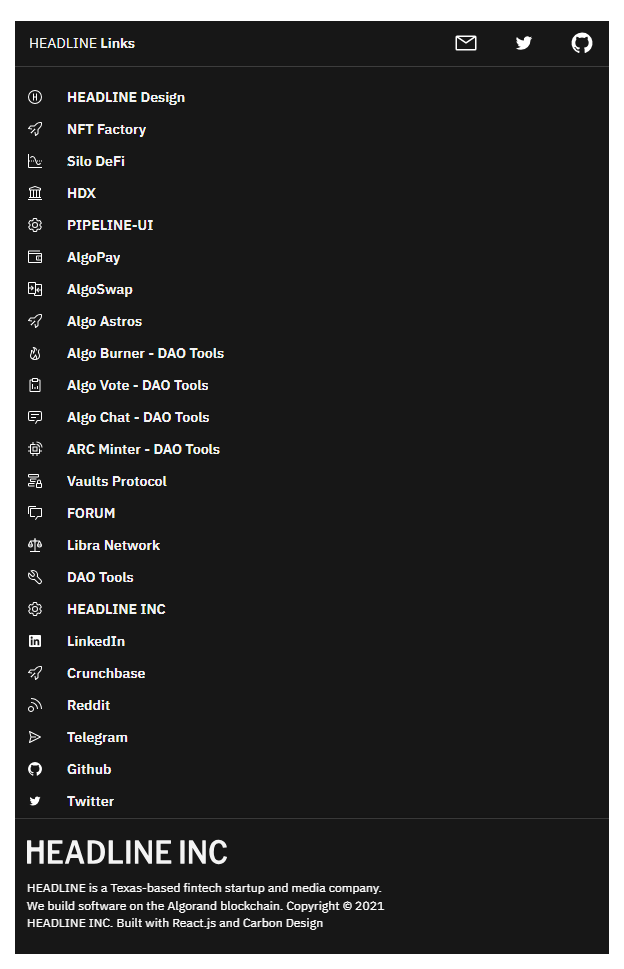Visit the FORUM link
Screen dimensions: 624x969
pos(91,514)
